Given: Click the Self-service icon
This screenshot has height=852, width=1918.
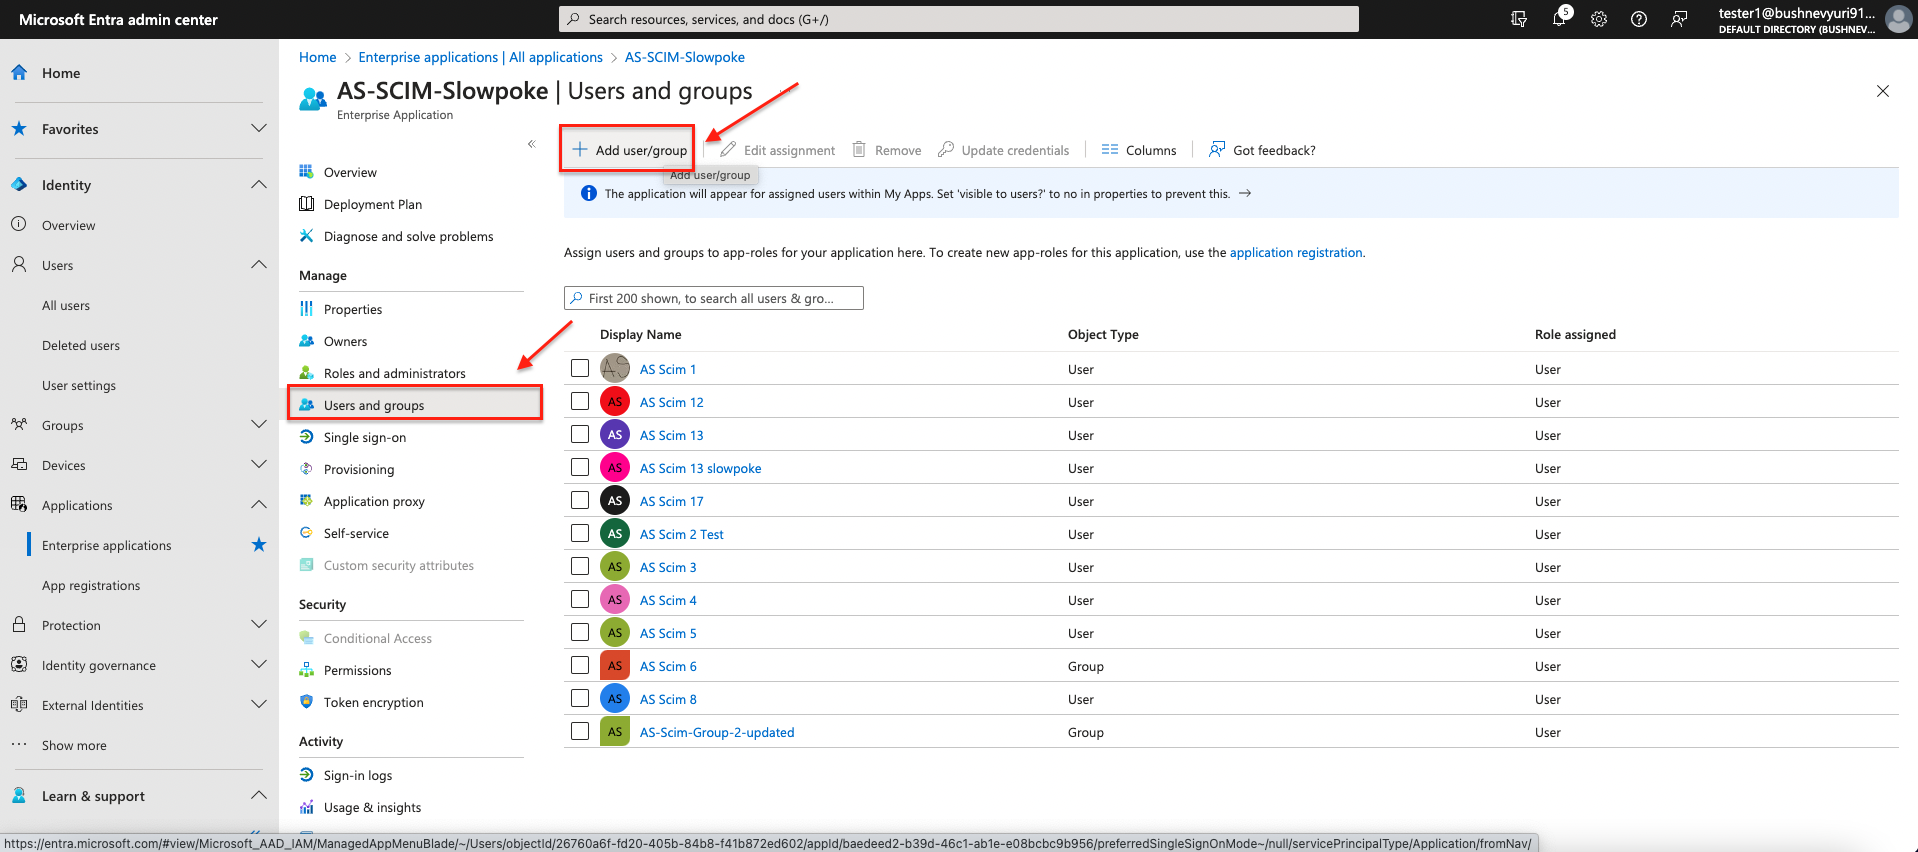Looking at the screenshot, I should pos(307,532).
